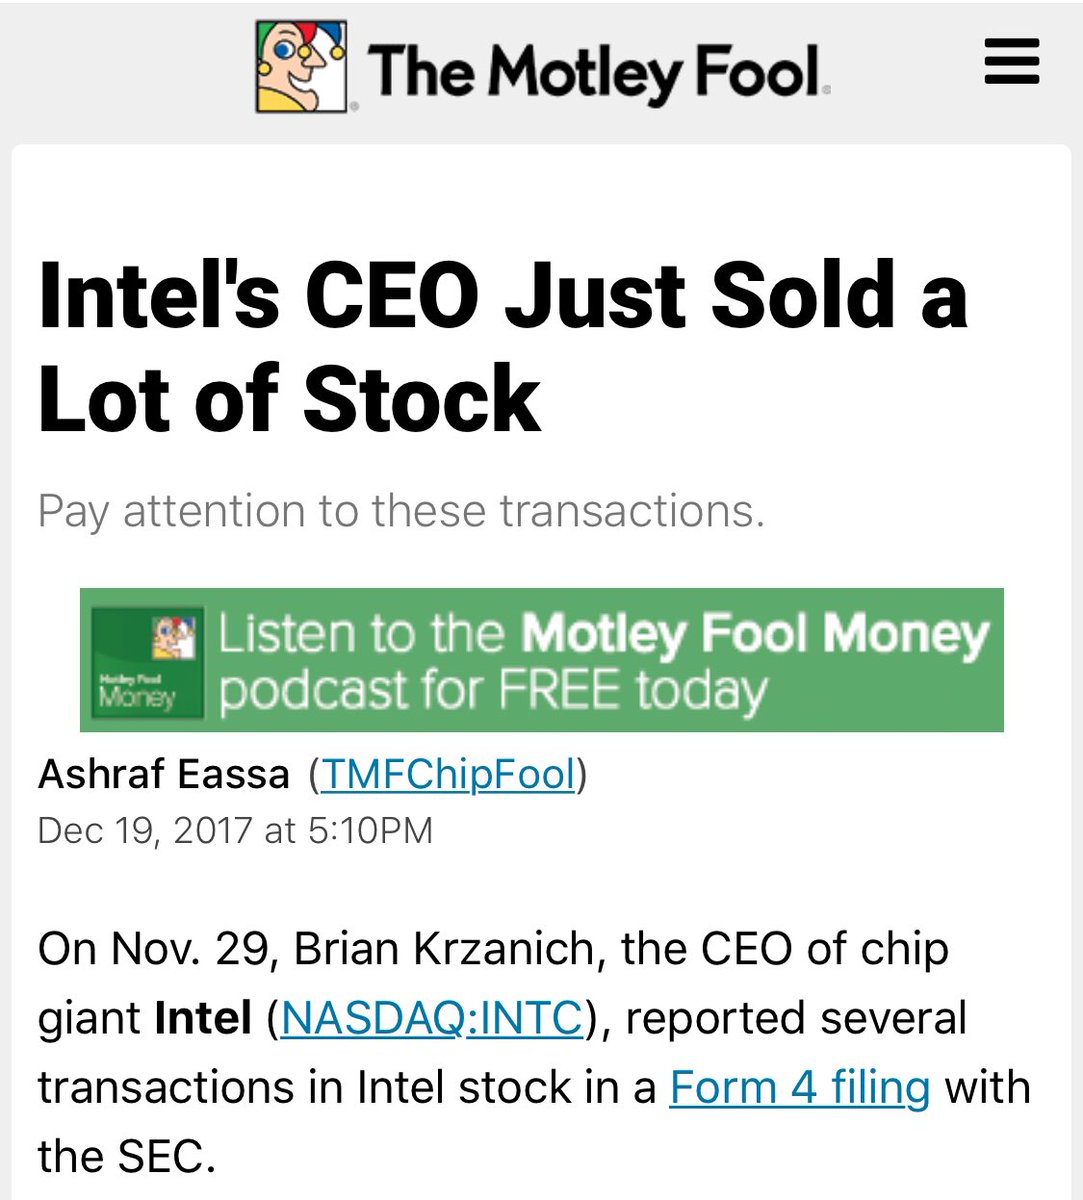Click the 5:10PM timestamp
Image resolution: width=1083 pixels, height=1200 pixels.
370,830
